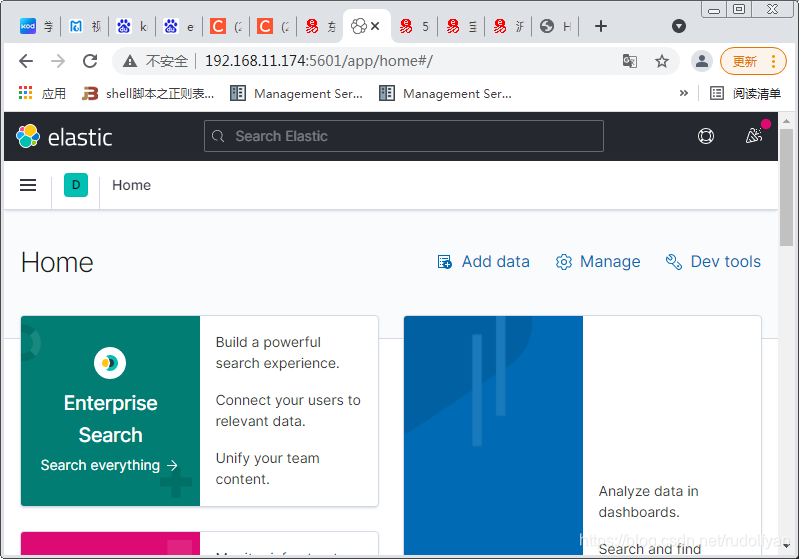Open a new browser tab
The image size is (799, 559).
click(x=601, y=26)
